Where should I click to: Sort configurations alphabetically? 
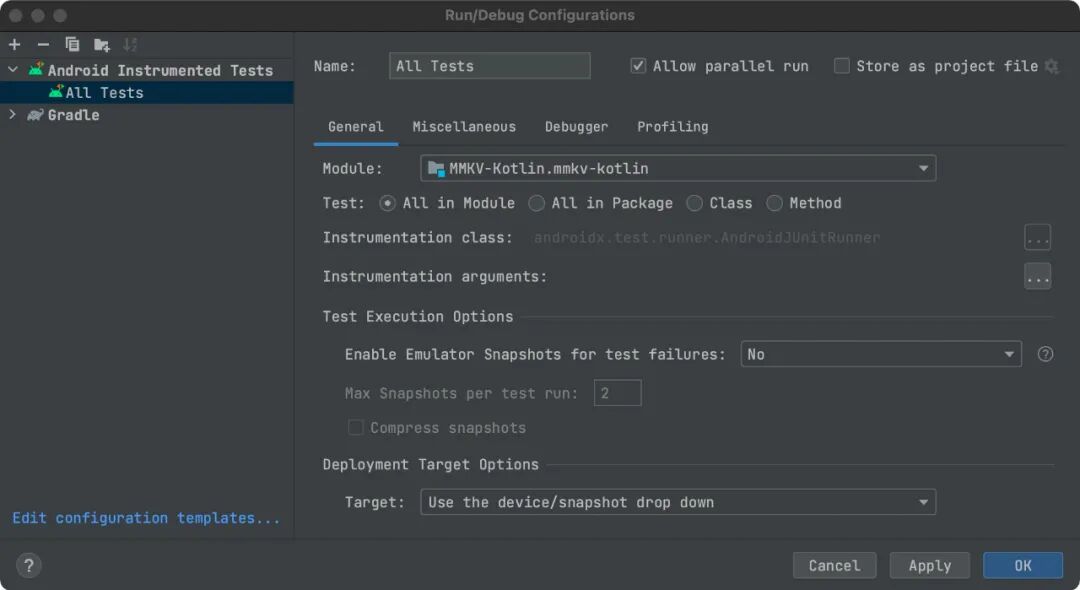click(129, 45)
